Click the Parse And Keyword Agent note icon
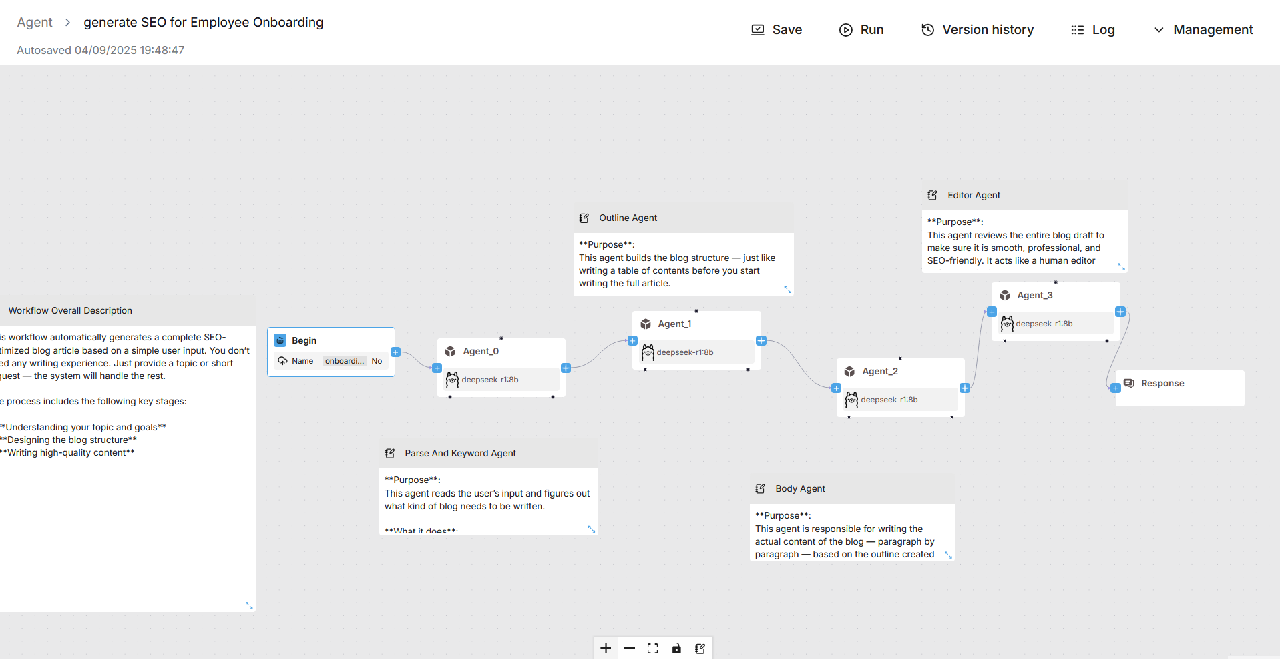This screenshot has height=659, width=1281. click(x=390, y=453)
